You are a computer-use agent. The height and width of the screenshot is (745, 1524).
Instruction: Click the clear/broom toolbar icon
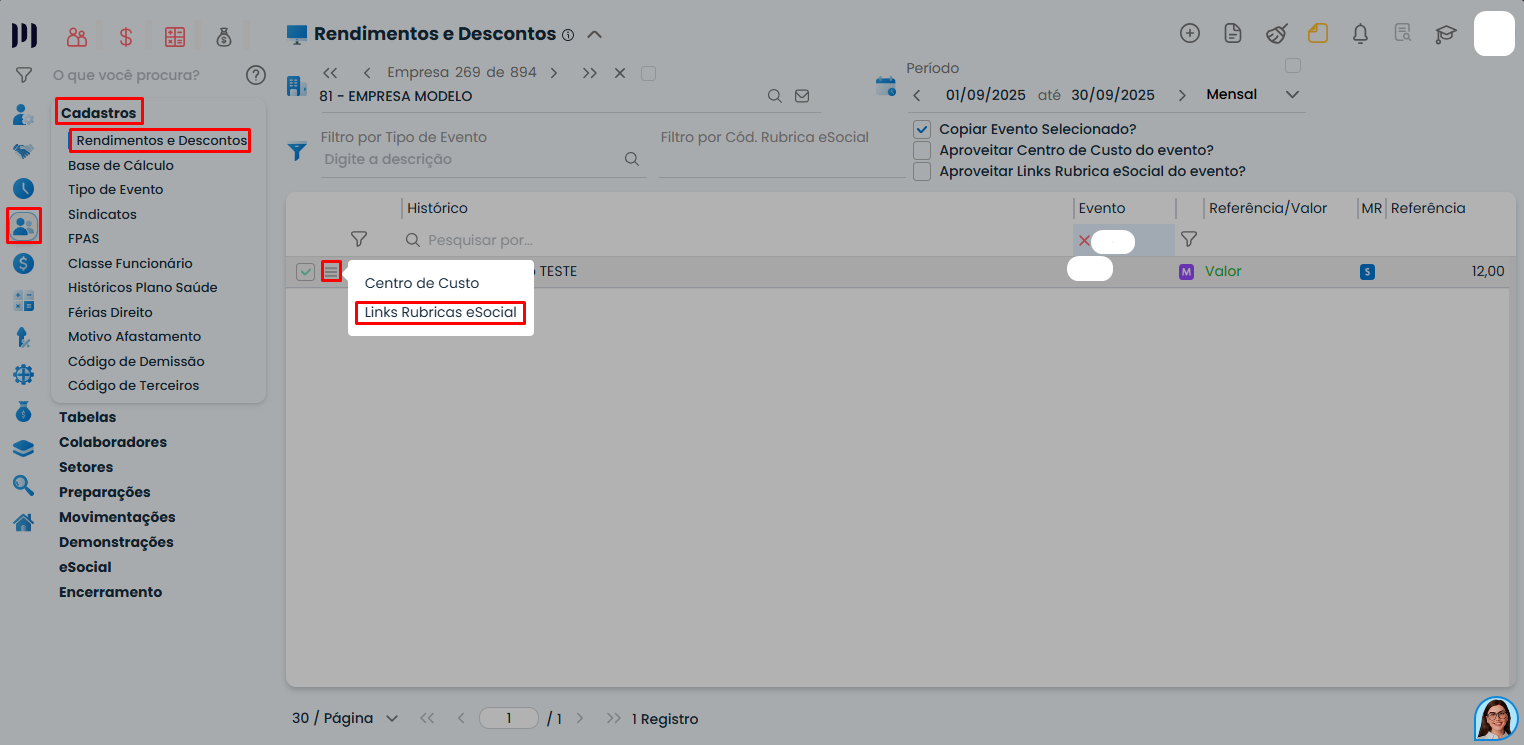(1276, 32)
